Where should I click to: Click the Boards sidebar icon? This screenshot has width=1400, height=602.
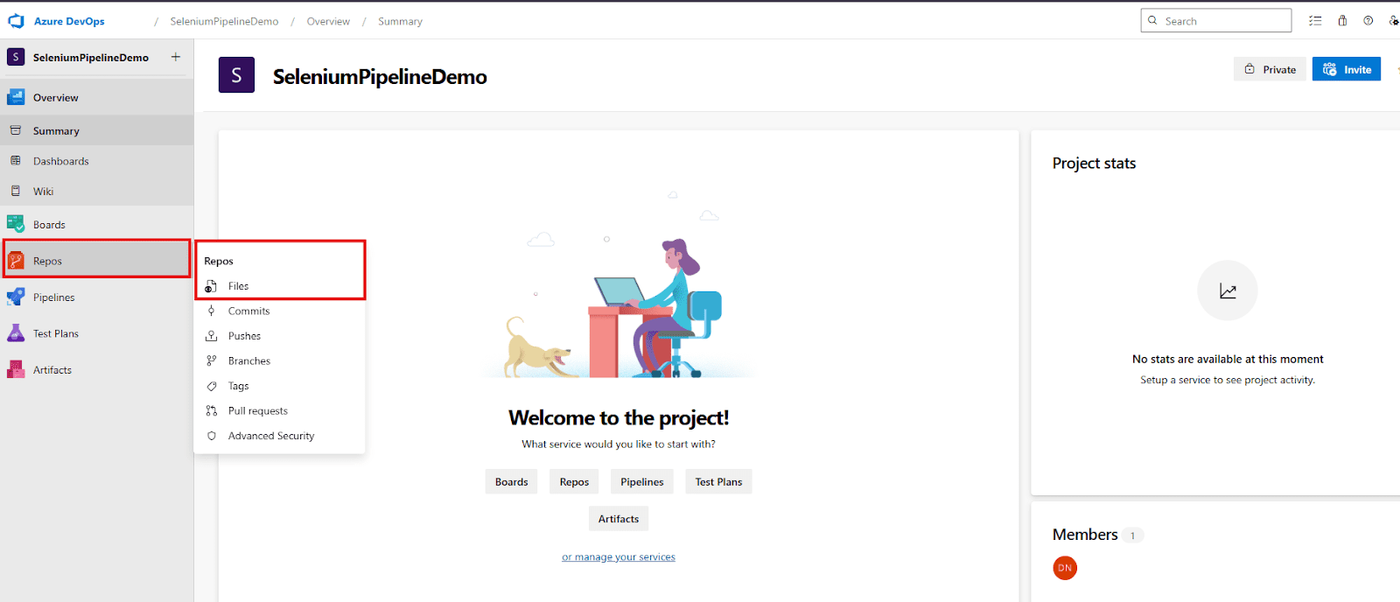(16, 225)
